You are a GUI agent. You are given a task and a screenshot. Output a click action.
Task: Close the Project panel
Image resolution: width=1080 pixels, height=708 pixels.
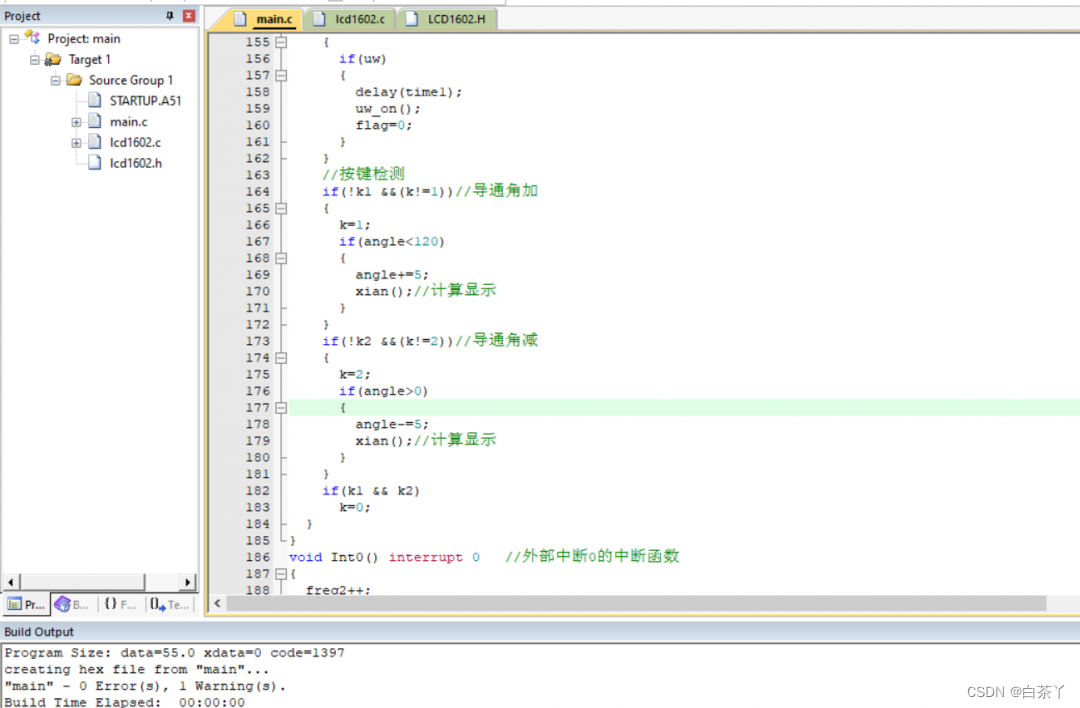coord(188,16)
